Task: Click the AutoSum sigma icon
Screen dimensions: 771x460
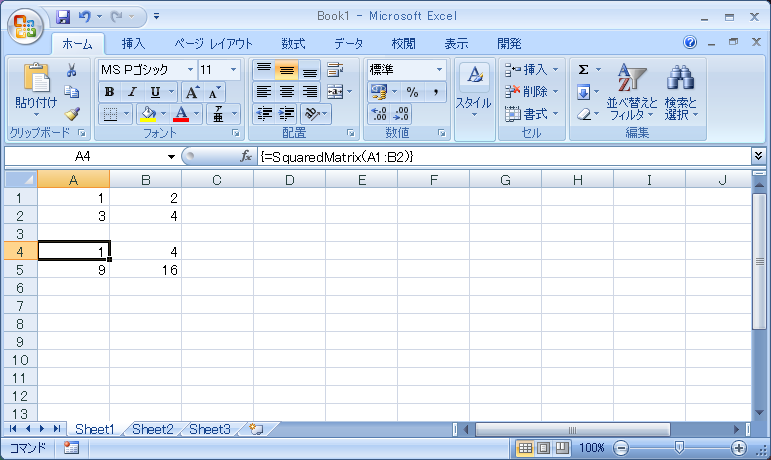Action: (583, 70)
